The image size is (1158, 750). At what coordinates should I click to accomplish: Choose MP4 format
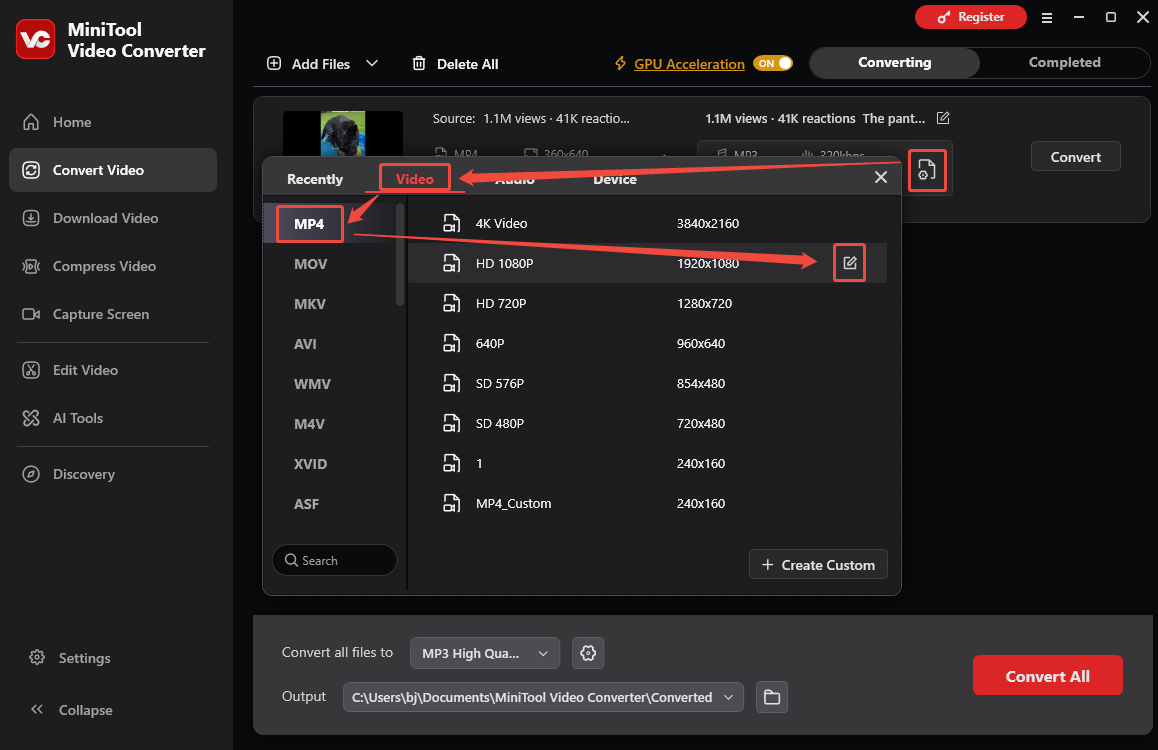(309, 224)
